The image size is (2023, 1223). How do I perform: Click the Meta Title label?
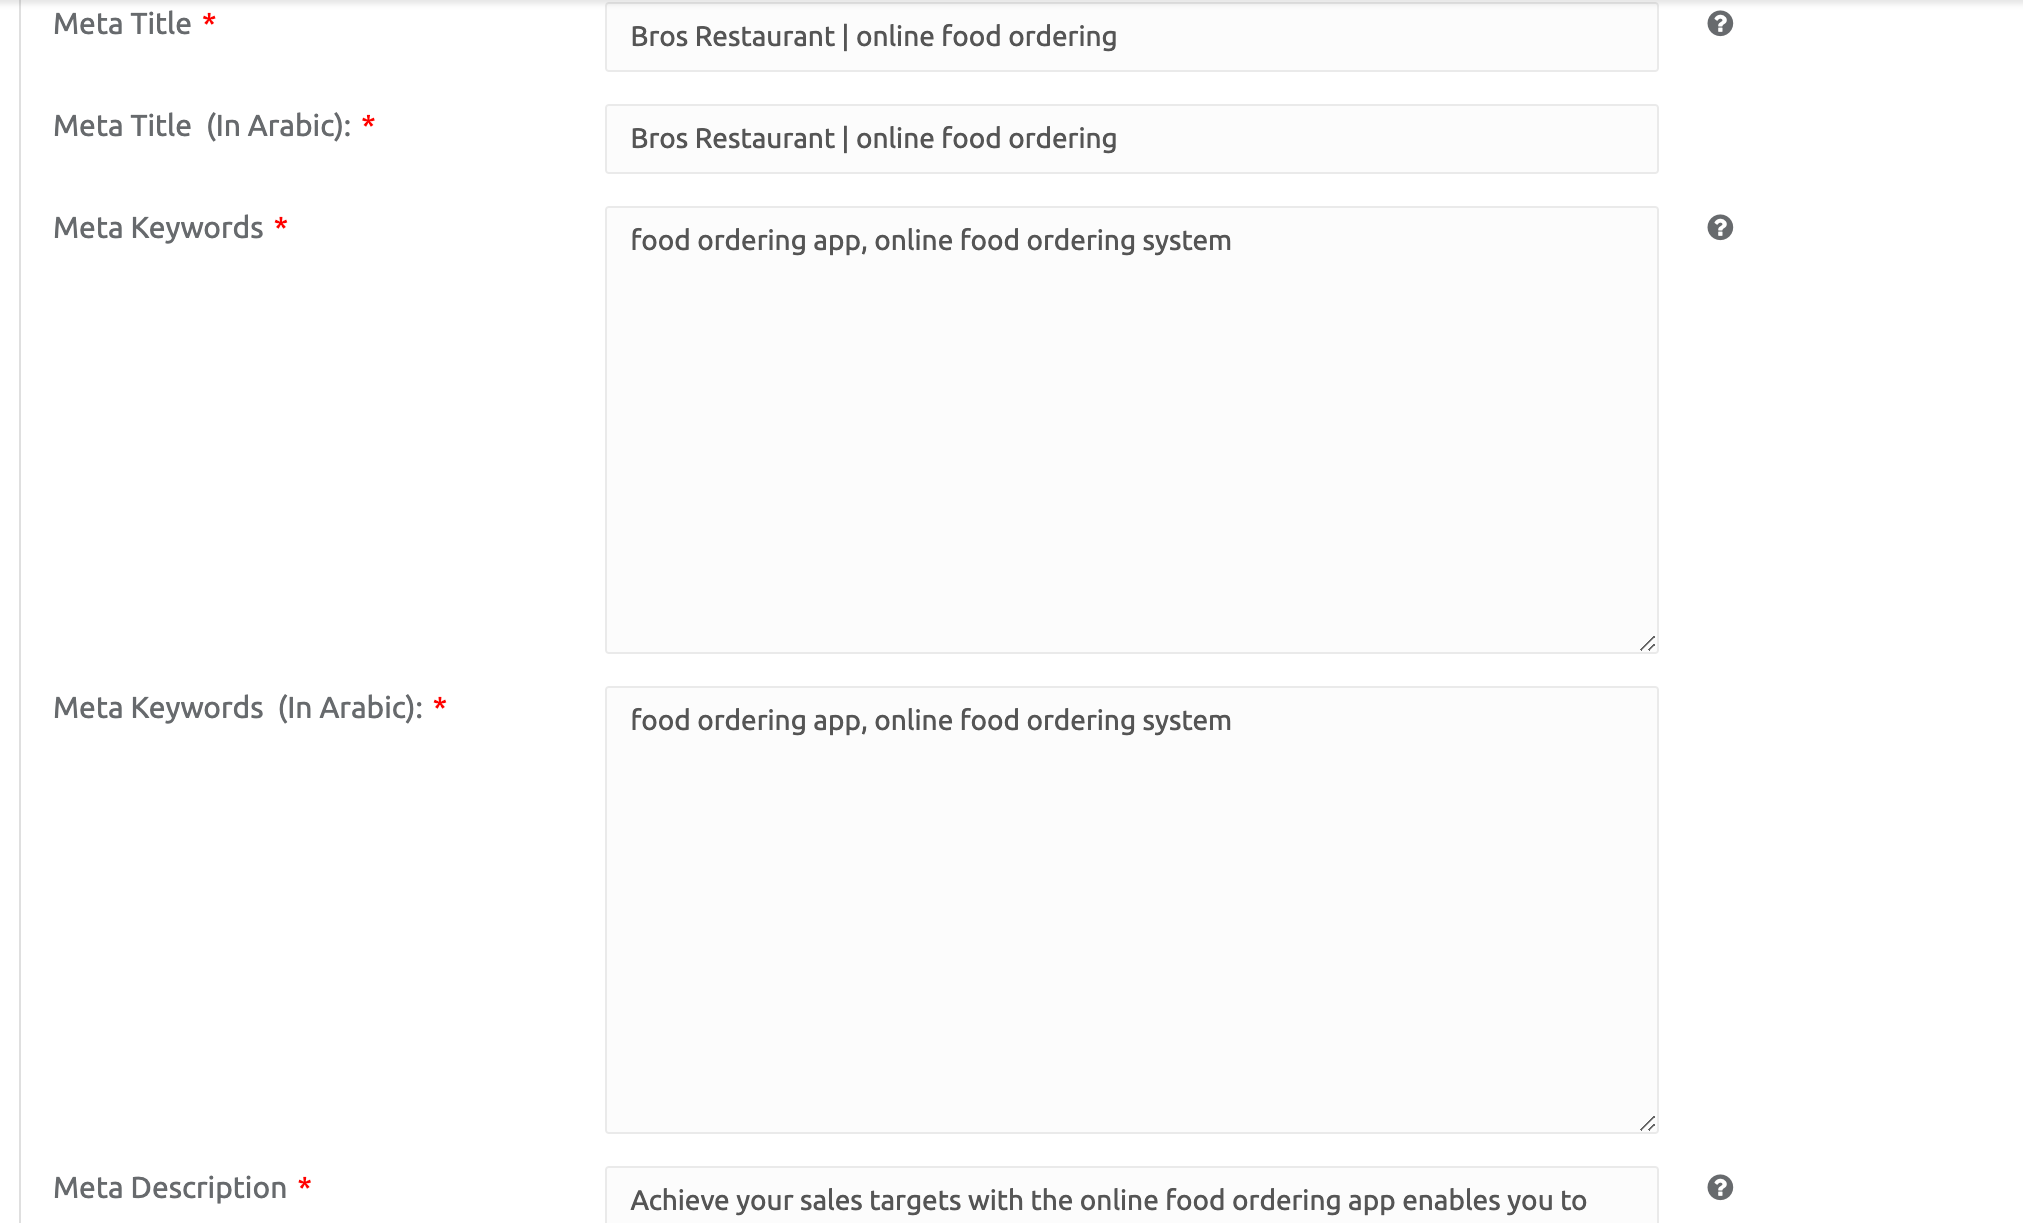[x=122, y=24]
